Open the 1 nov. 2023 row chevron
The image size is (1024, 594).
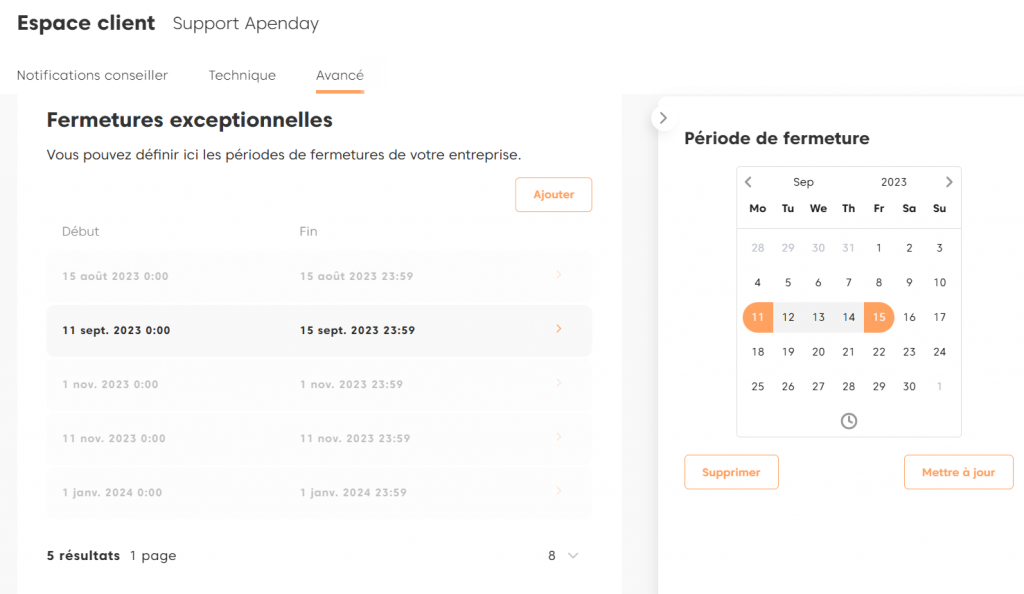click(x=558, y=383)
